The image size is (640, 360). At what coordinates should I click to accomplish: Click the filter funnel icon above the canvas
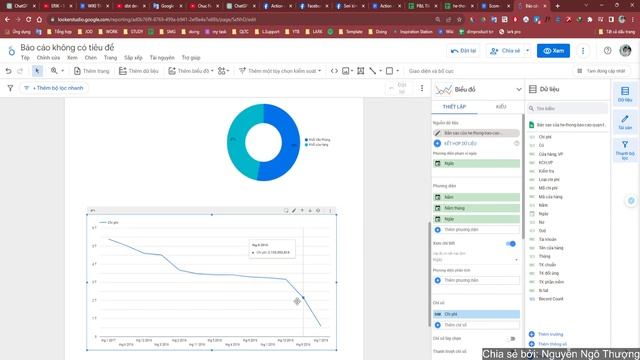click(10, 88)
